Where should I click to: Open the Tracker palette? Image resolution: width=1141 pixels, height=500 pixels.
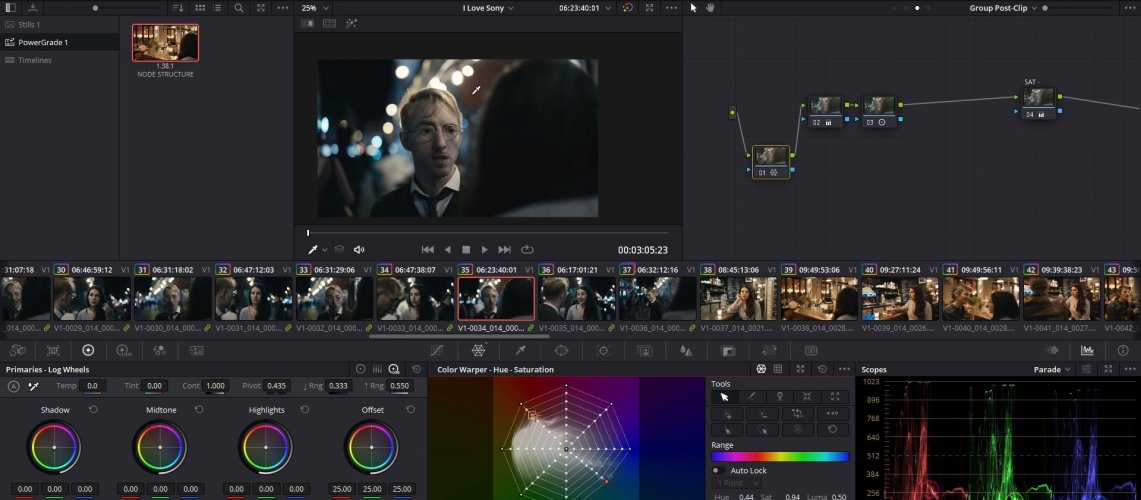[x=603, y=350]
